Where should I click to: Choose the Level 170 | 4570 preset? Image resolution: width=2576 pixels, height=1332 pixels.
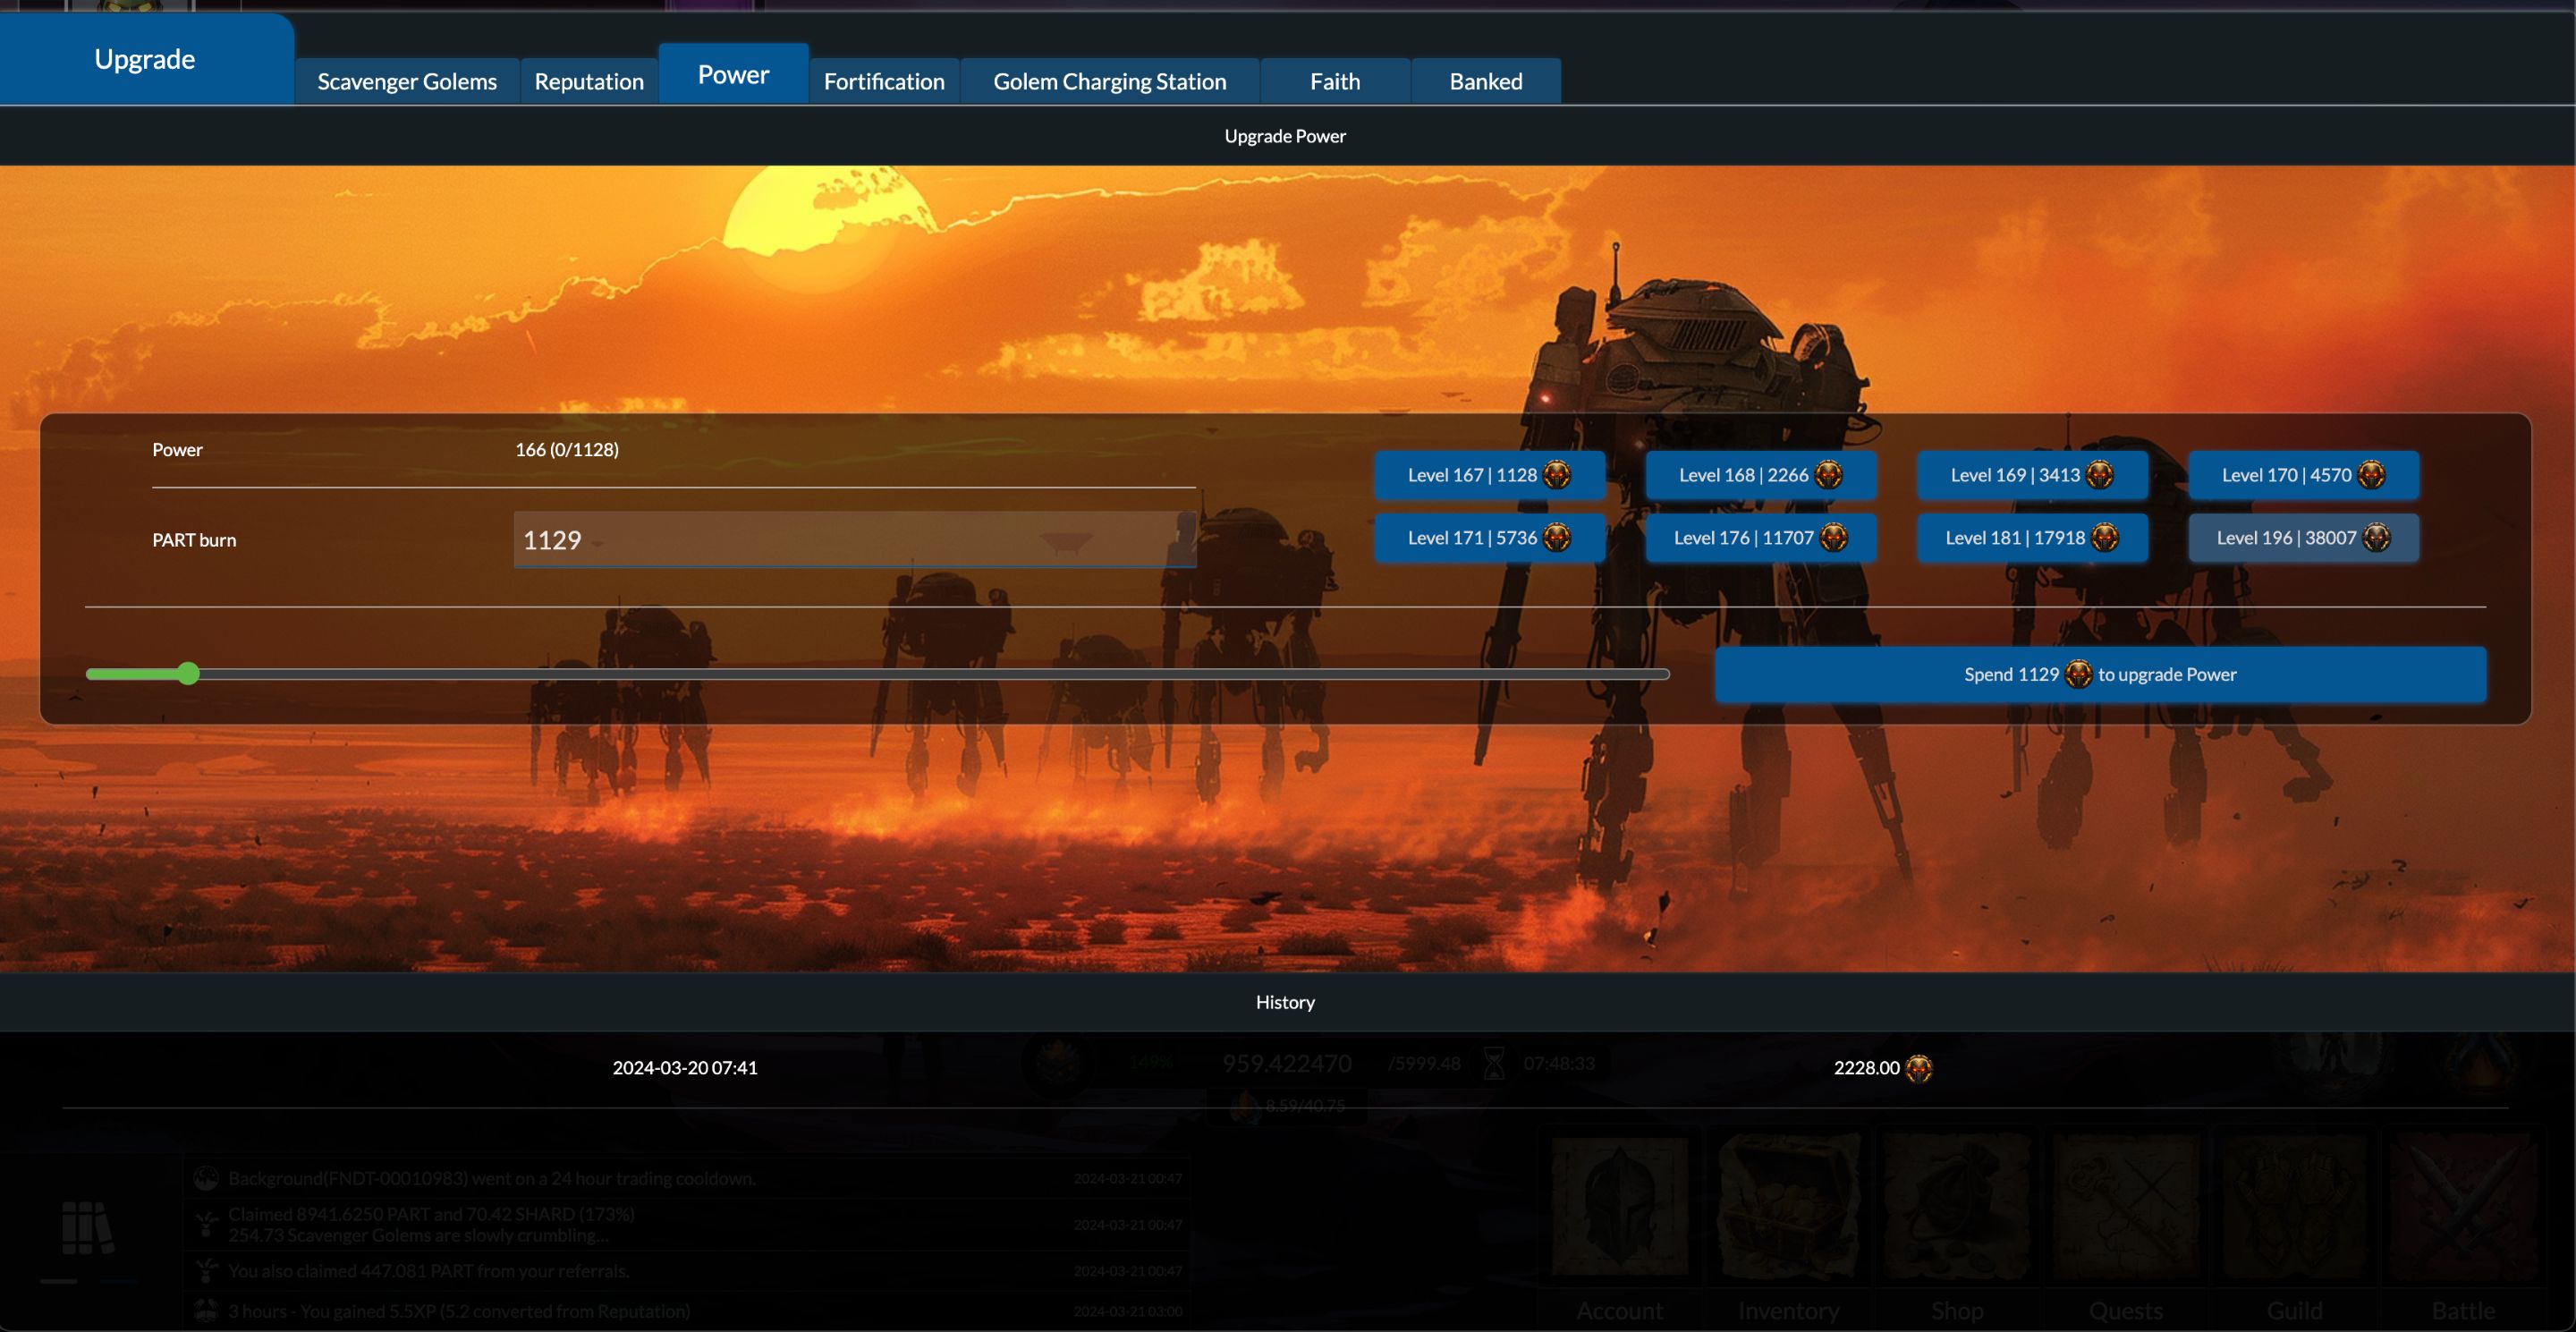[x=2304, y=475]
